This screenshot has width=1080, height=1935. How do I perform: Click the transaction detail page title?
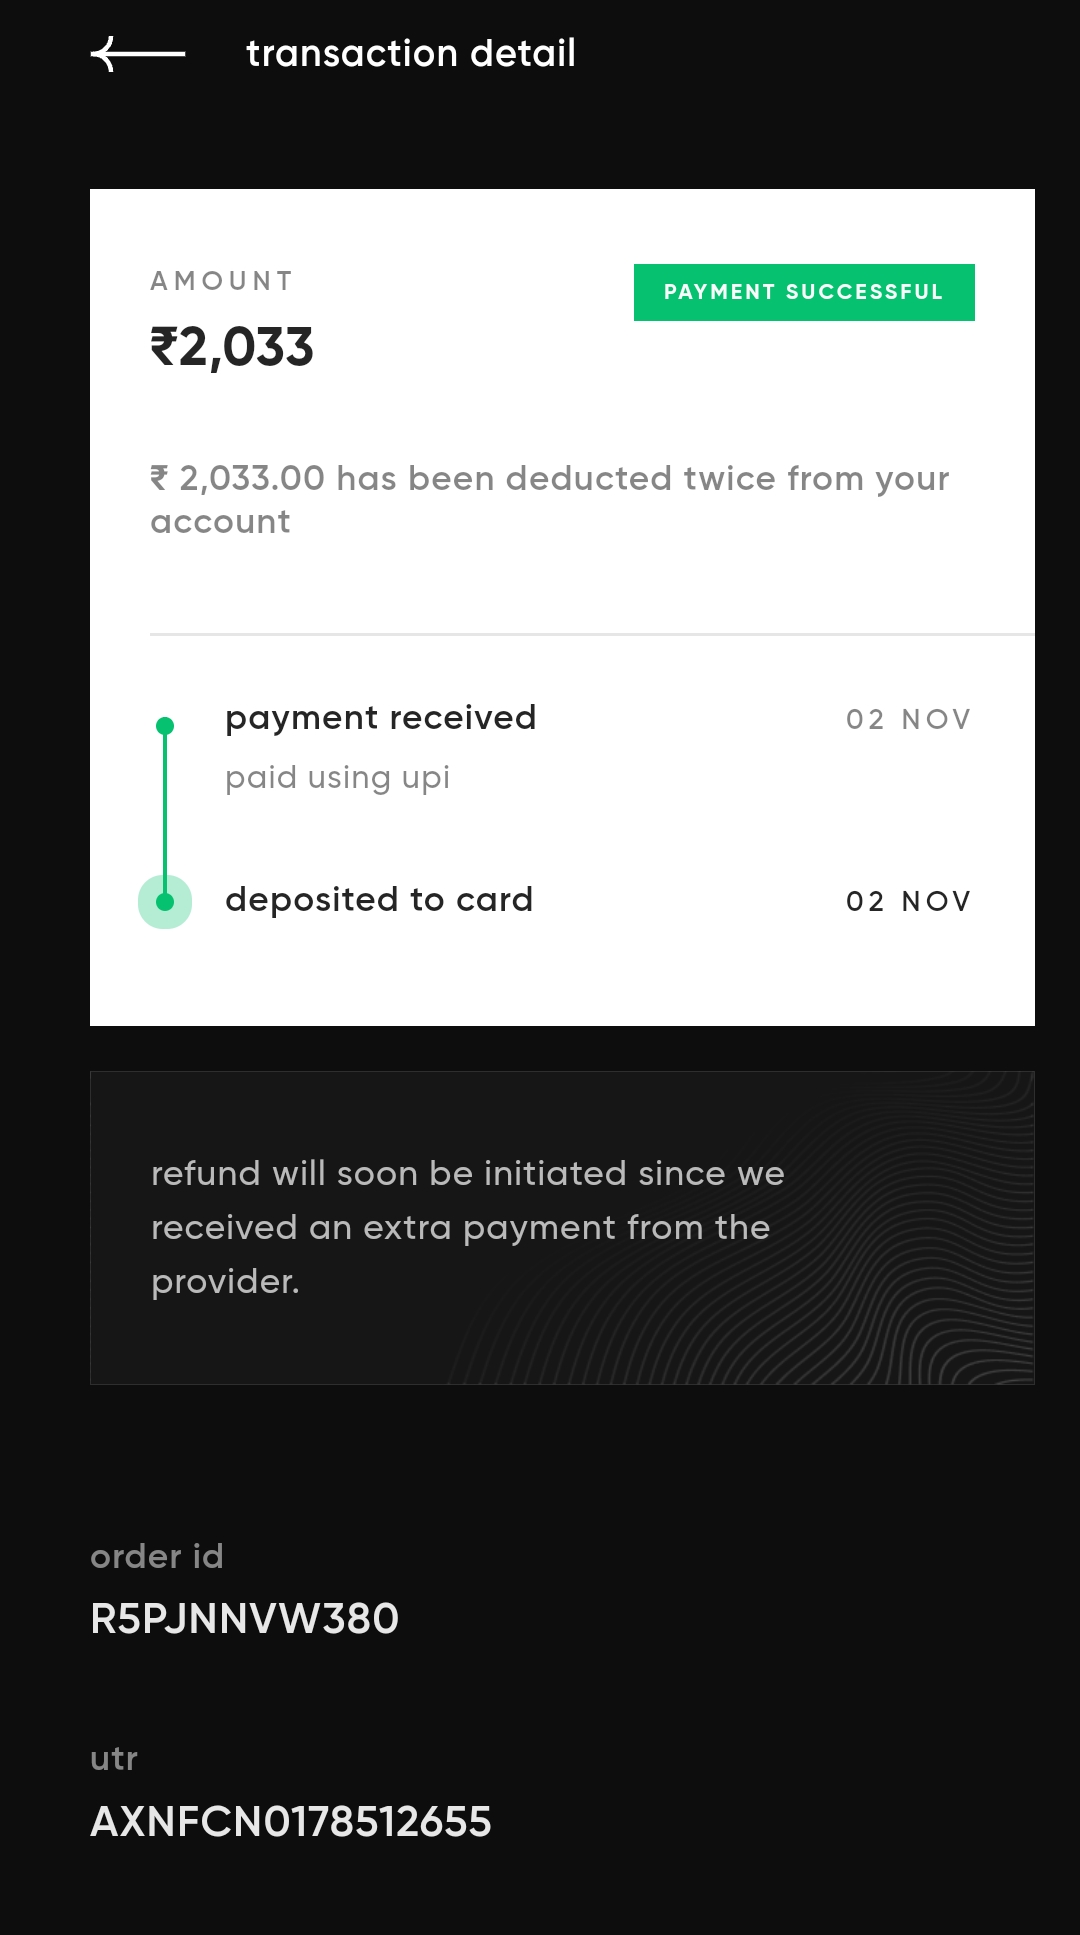point(410,54)
